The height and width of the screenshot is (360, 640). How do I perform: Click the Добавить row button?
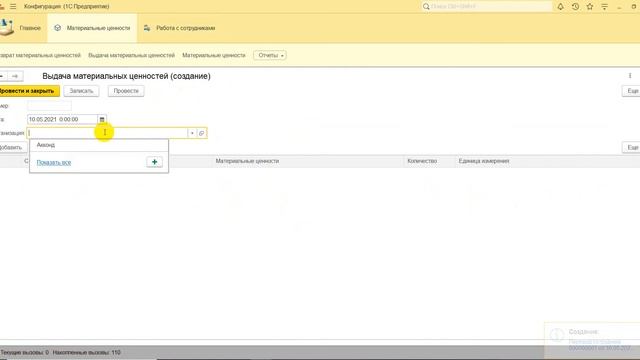tap(13, 147)
